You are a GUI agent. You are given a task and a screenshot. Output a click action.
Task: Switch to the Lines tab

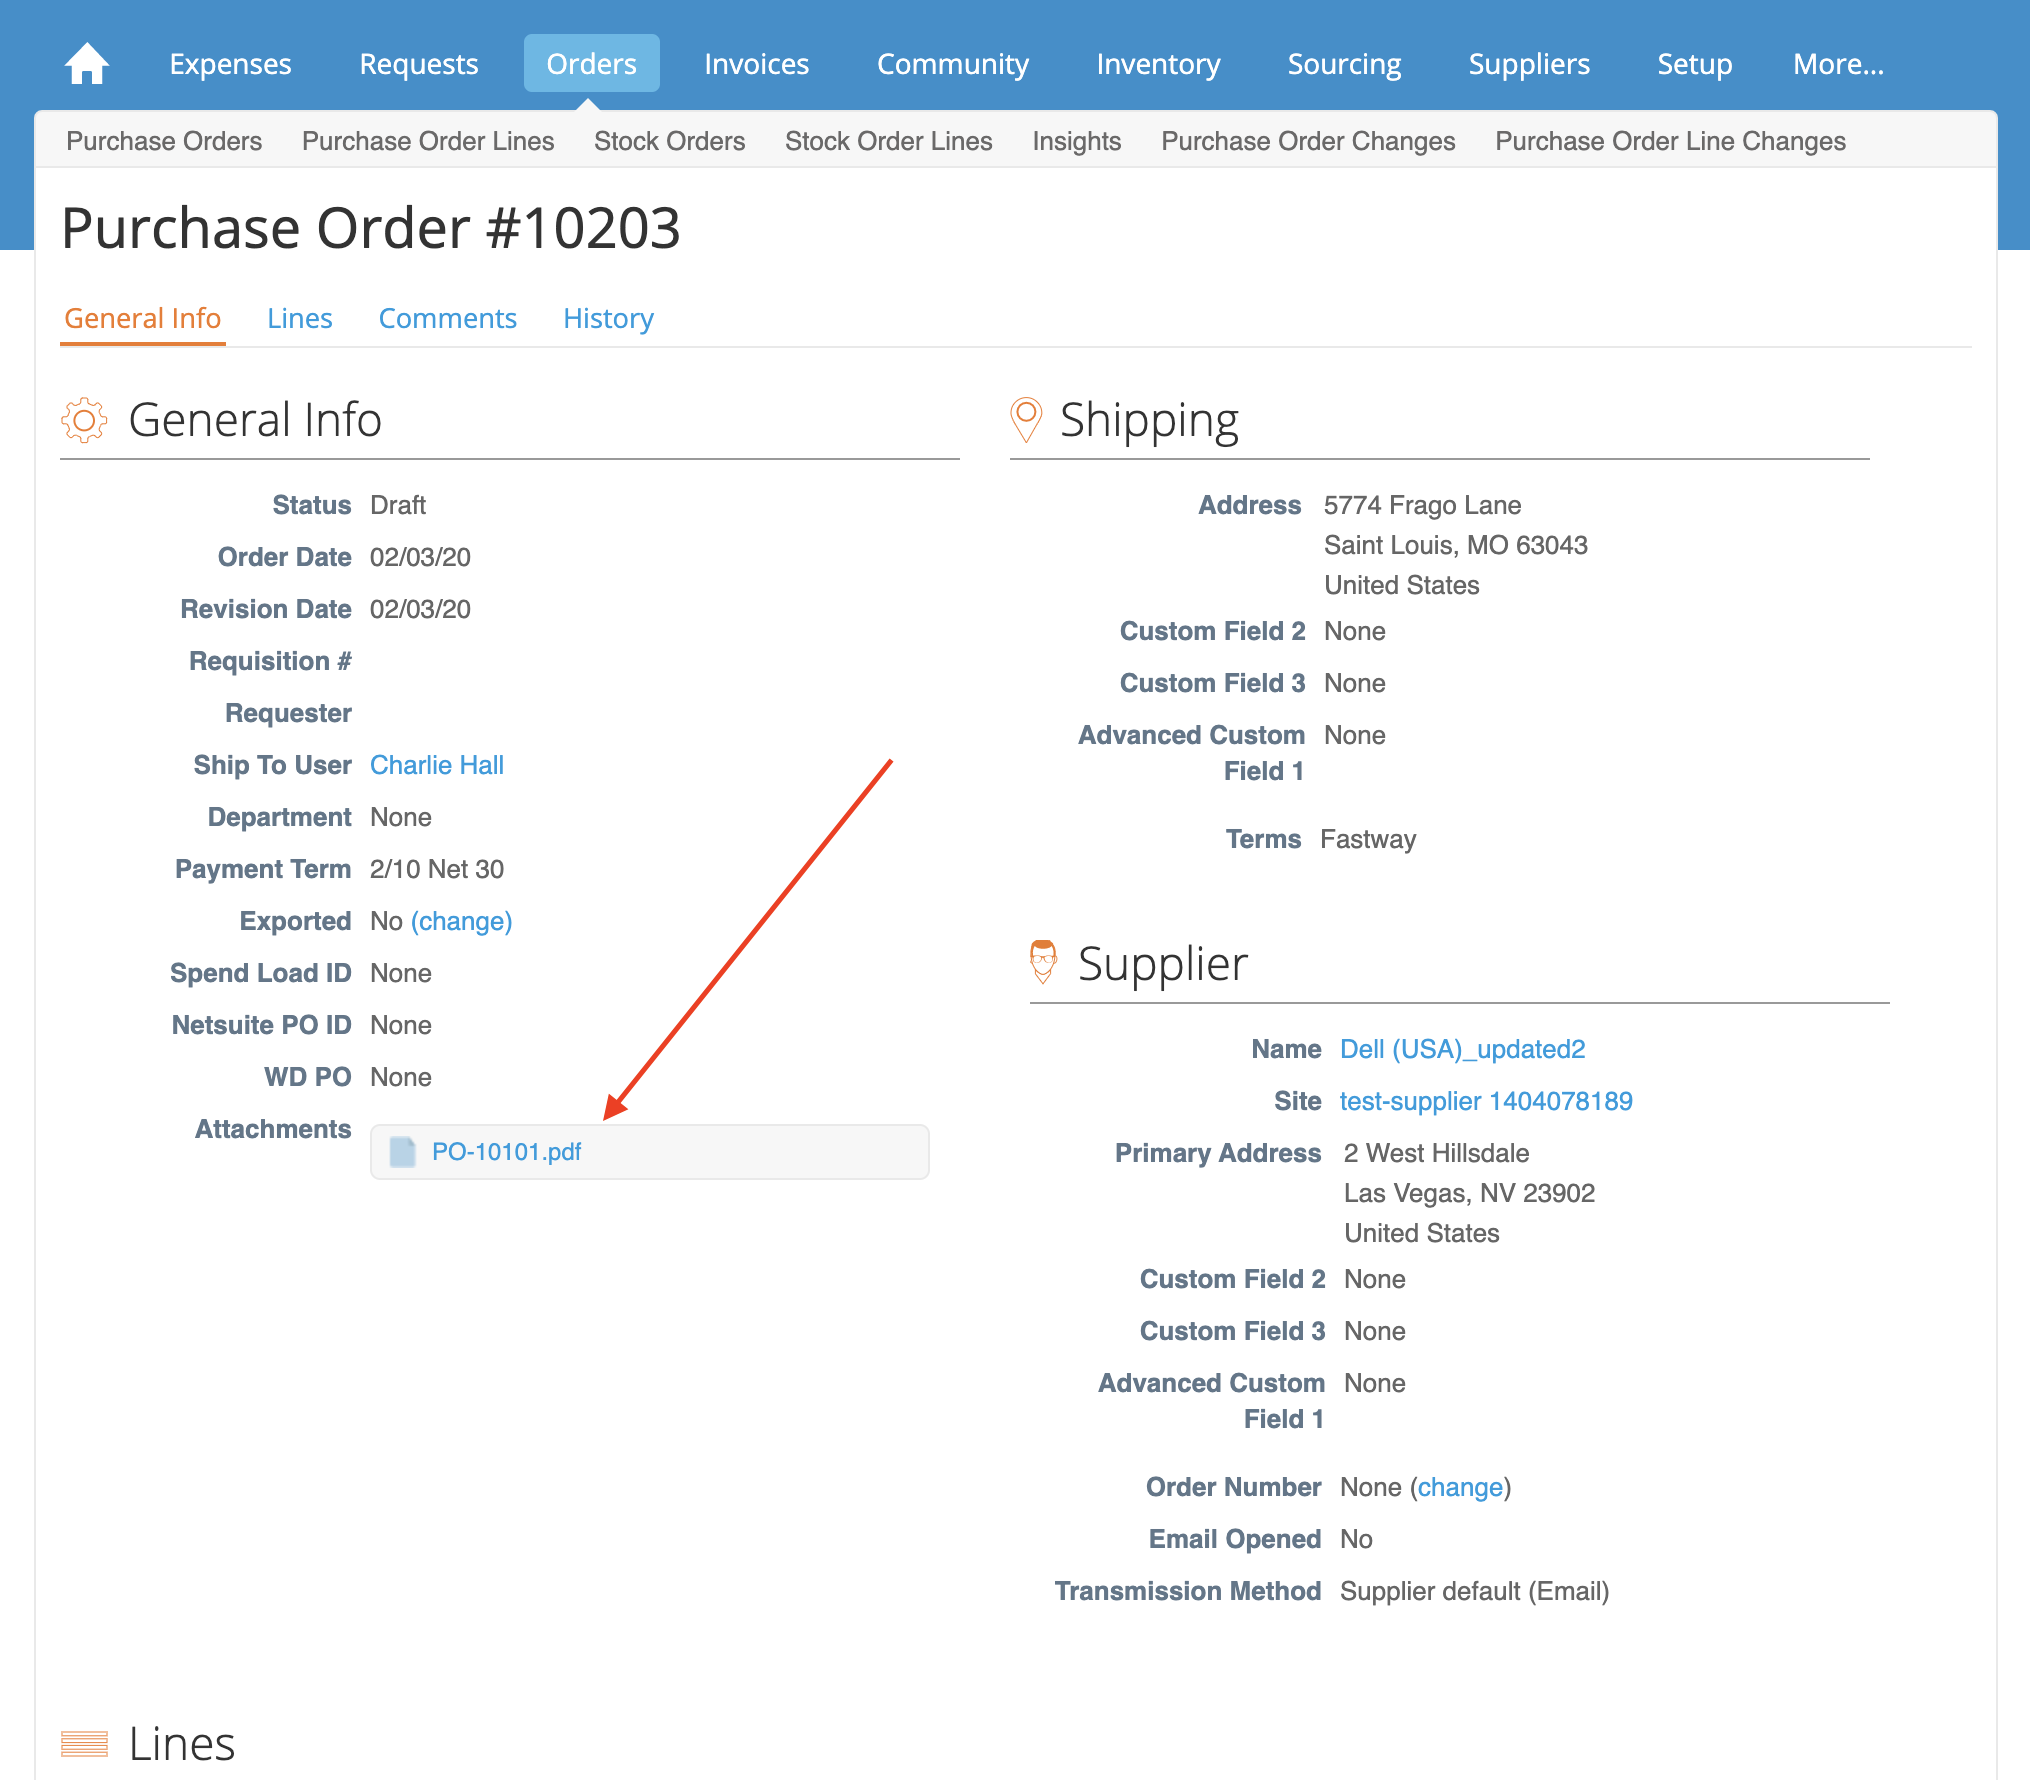click(299, 318)
